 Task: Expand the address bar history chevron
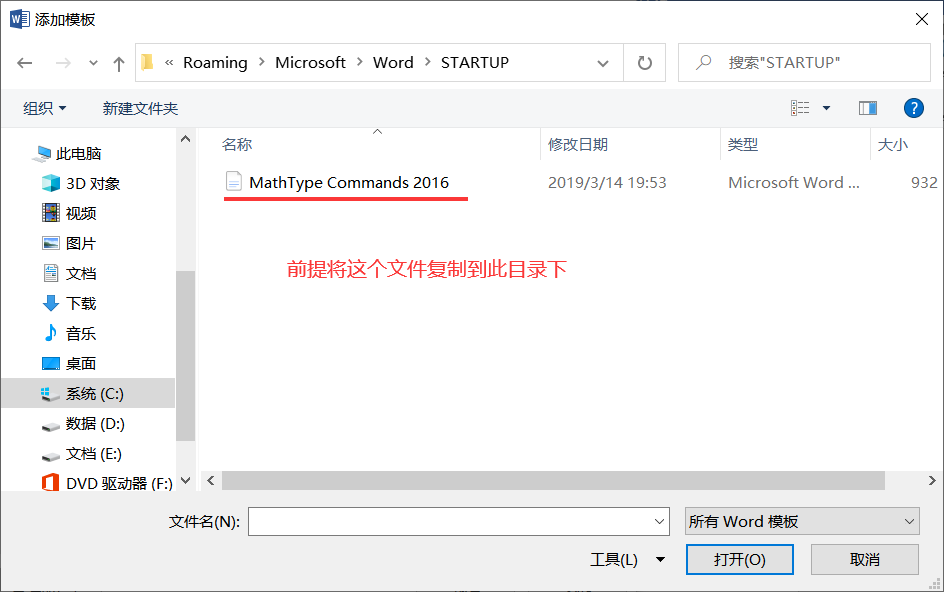pos(604,62)
